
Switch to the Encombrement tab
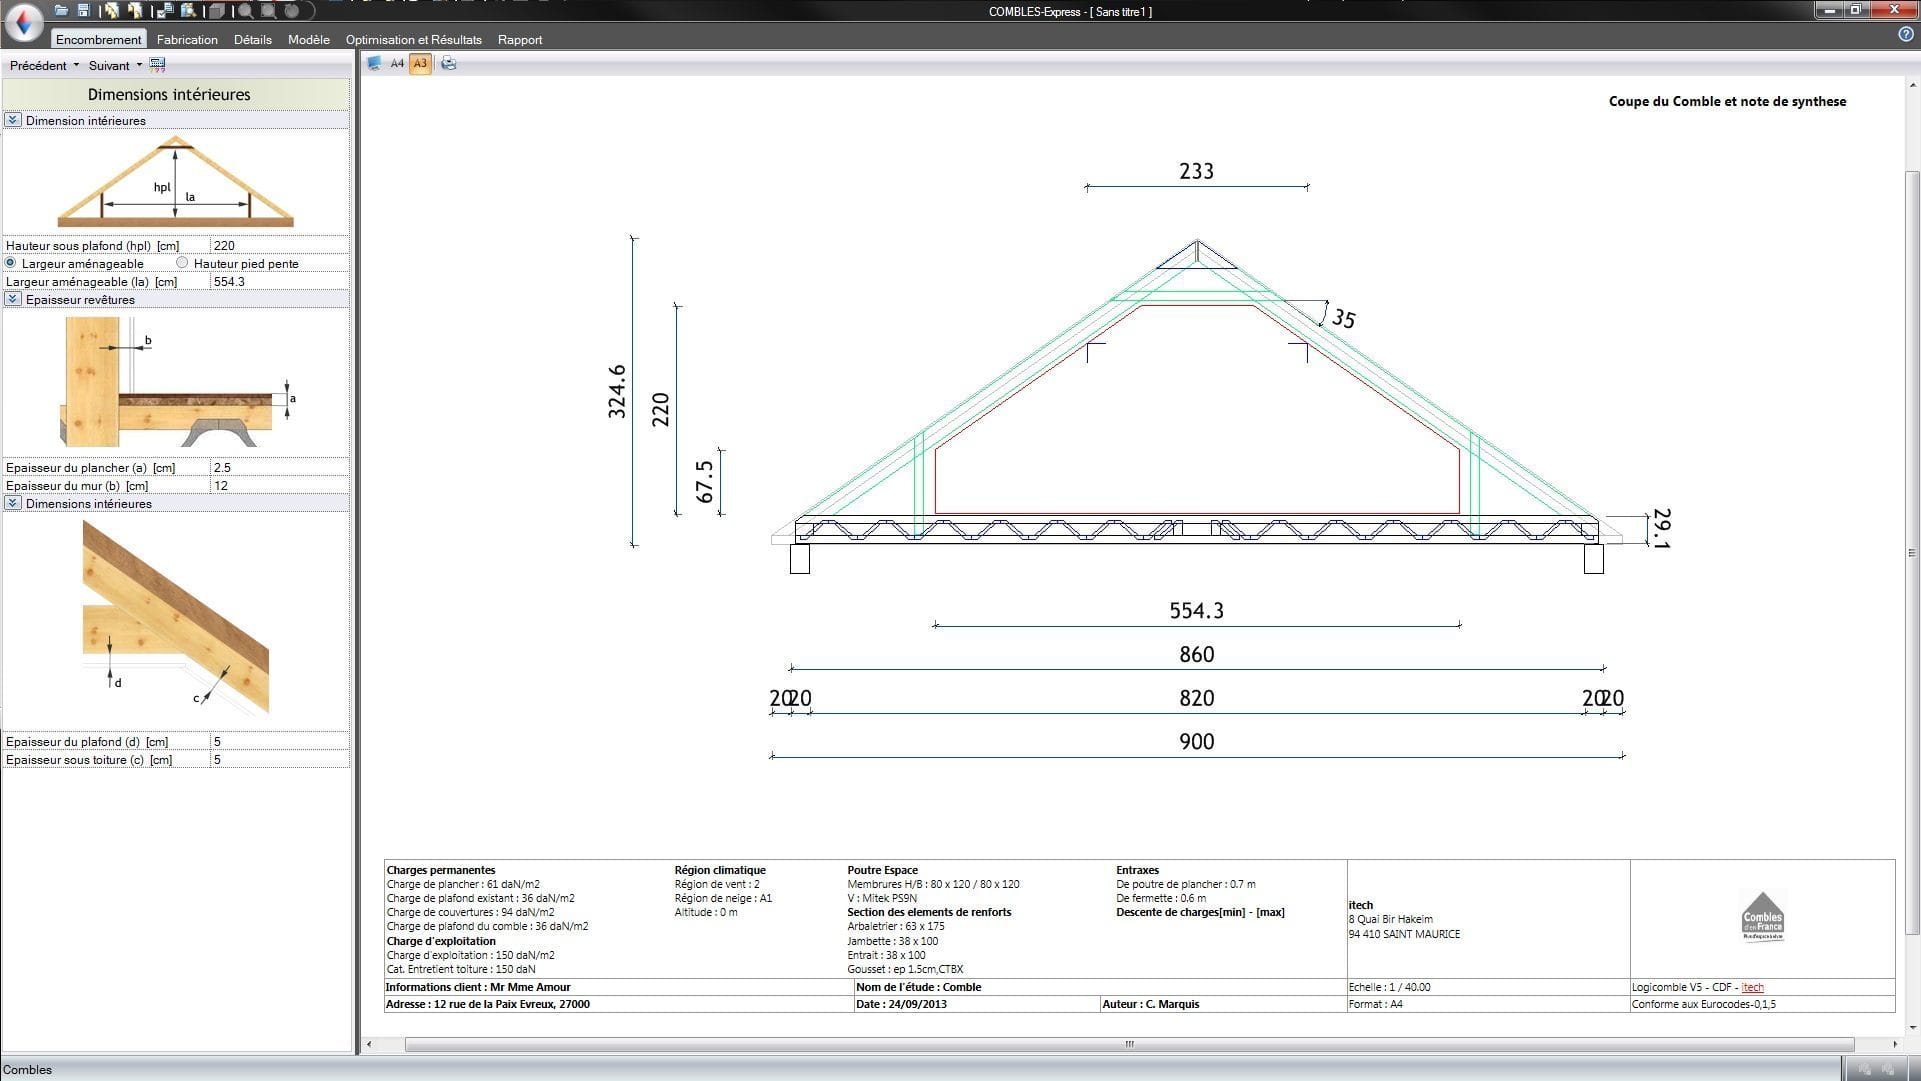coord(98,39)
